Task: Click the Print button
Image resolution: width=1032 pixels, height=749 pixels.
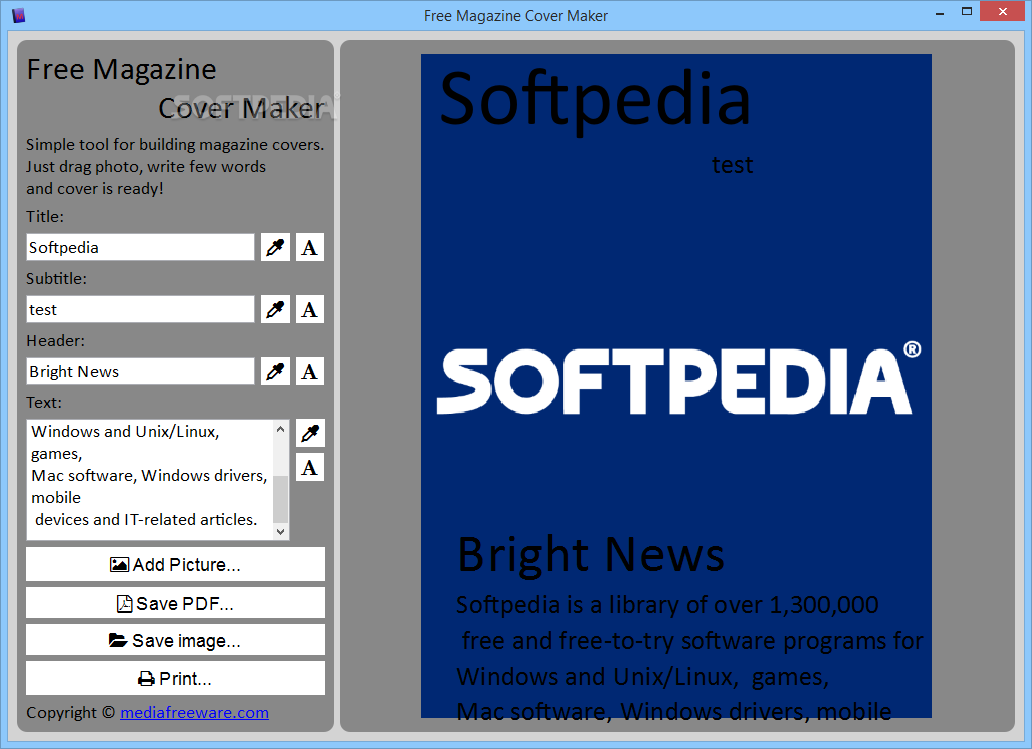Action: (x=175, y=679)
